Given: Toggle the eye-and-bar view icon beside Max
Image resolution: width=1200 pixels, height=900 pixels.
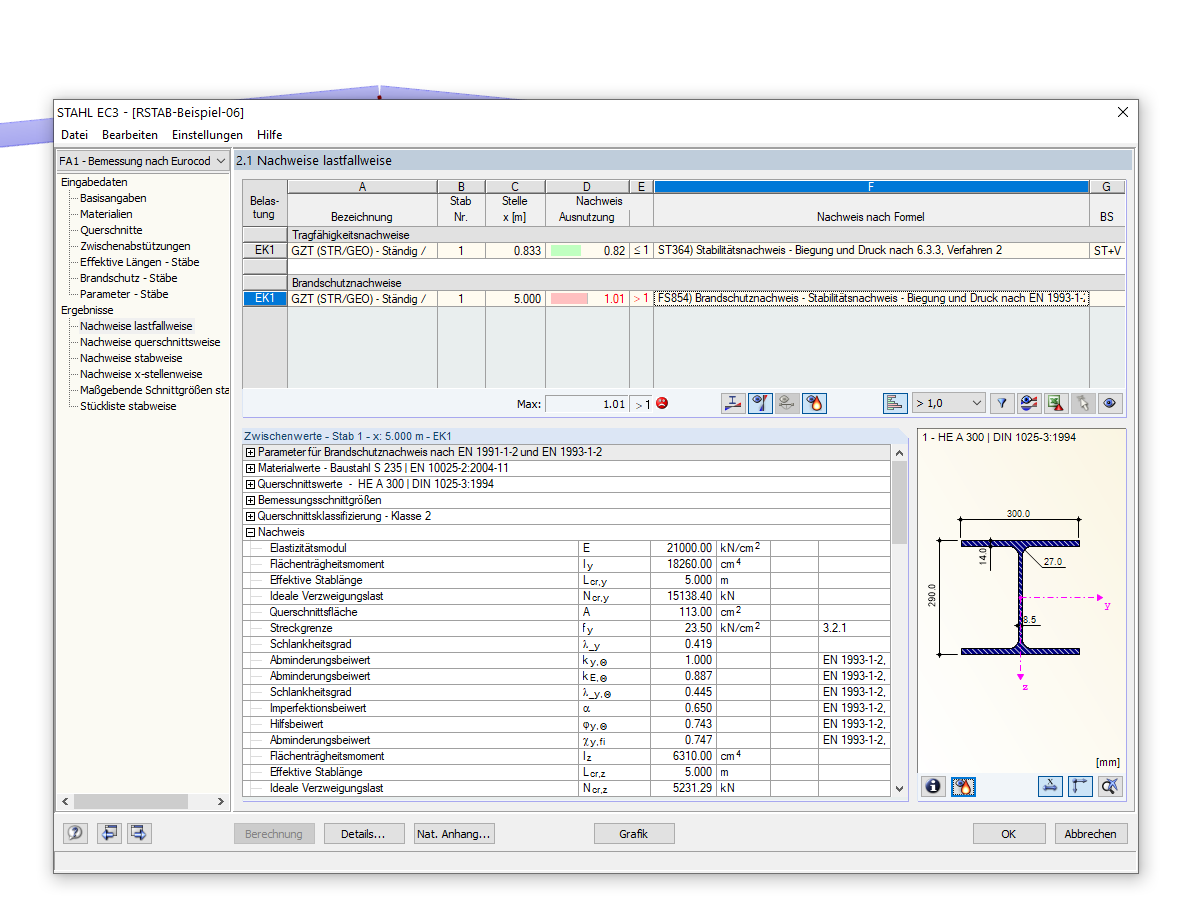Looking at the screenshot, I should click(x=760, y=403).
